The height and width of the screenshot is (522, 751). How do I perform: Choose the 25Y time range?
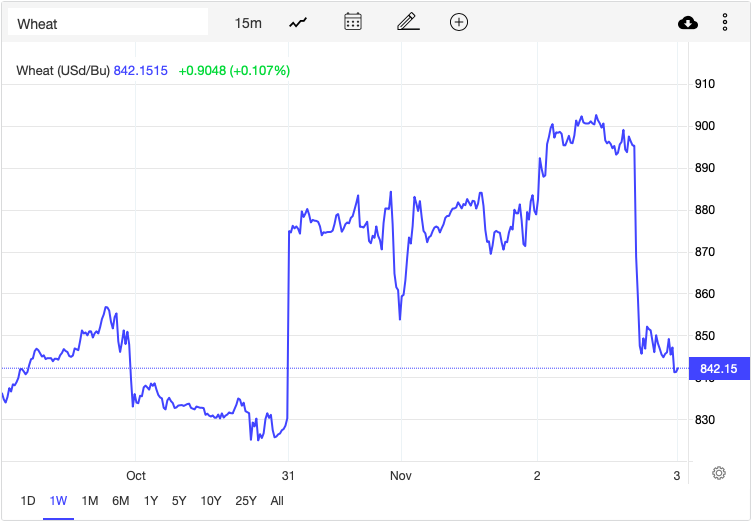246,501
